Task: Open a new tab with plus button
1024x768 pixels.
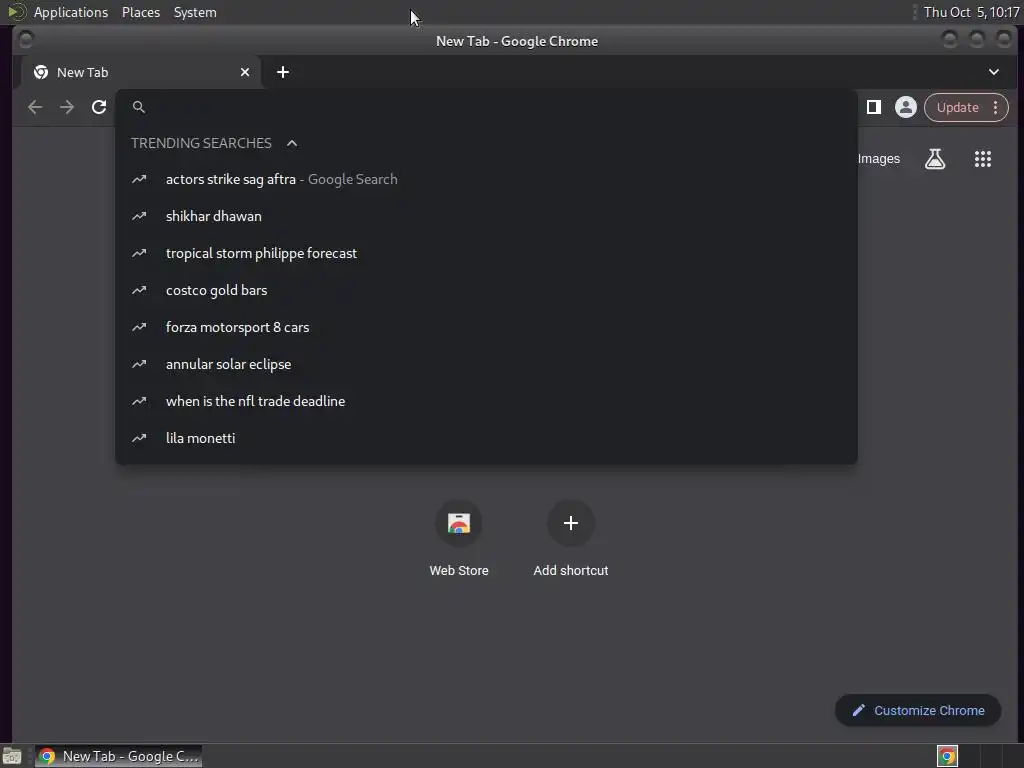Action: click(283, 72)
